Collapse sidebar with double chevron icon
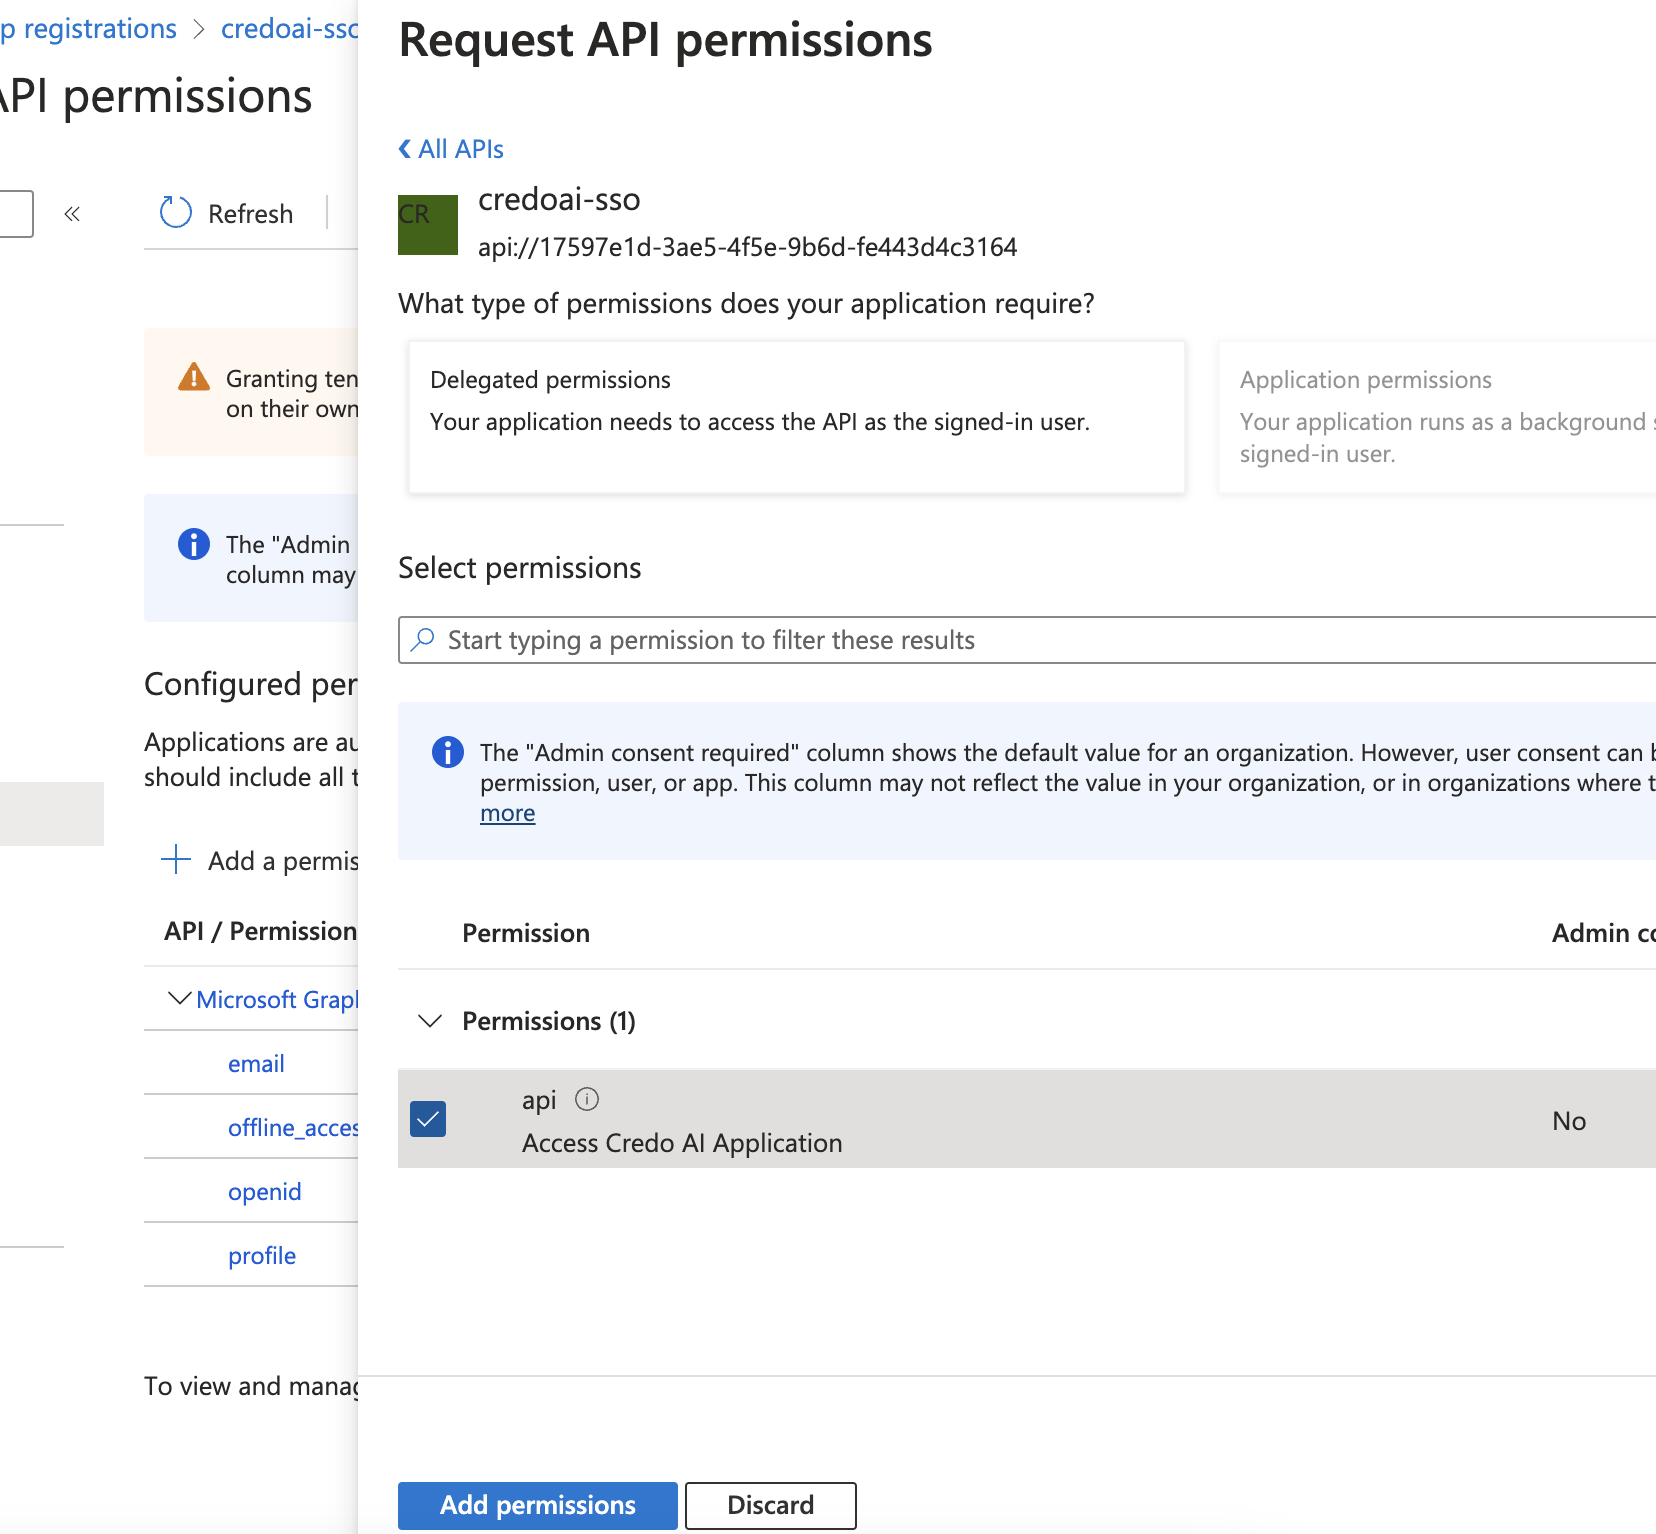1656x1534 pixels. (x=72, y=213)
